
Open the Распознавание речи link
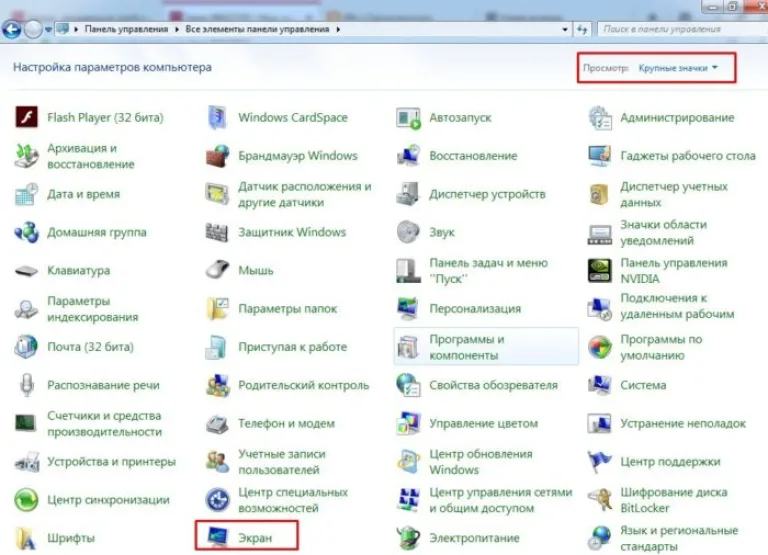103,386
